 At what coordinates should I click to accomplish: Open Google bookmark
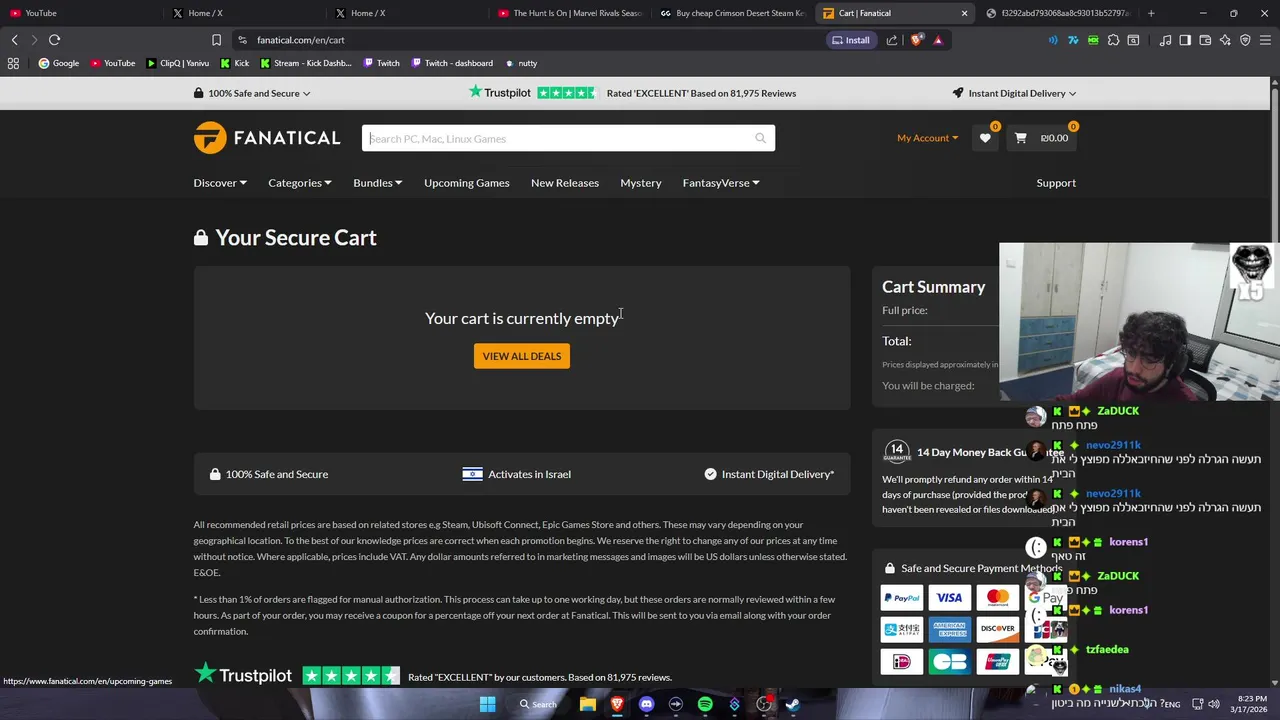click(x=59, y=63)
